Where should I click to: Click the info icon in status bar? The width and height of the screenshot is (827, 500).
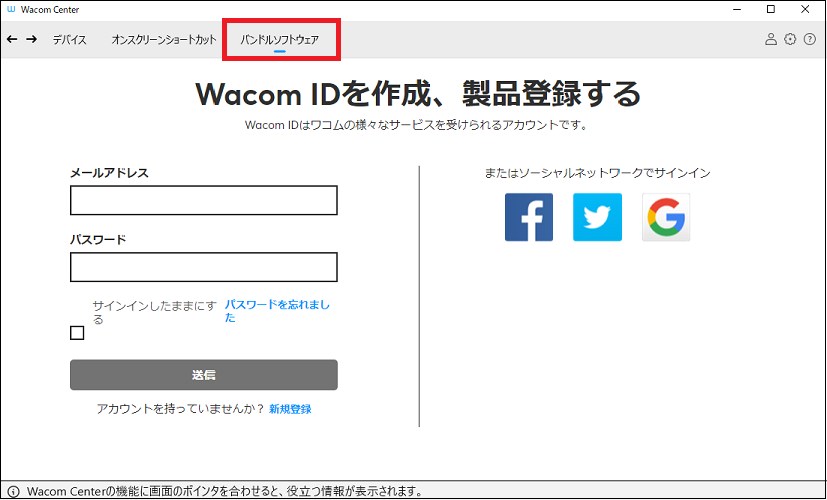(x=13, y=492)
